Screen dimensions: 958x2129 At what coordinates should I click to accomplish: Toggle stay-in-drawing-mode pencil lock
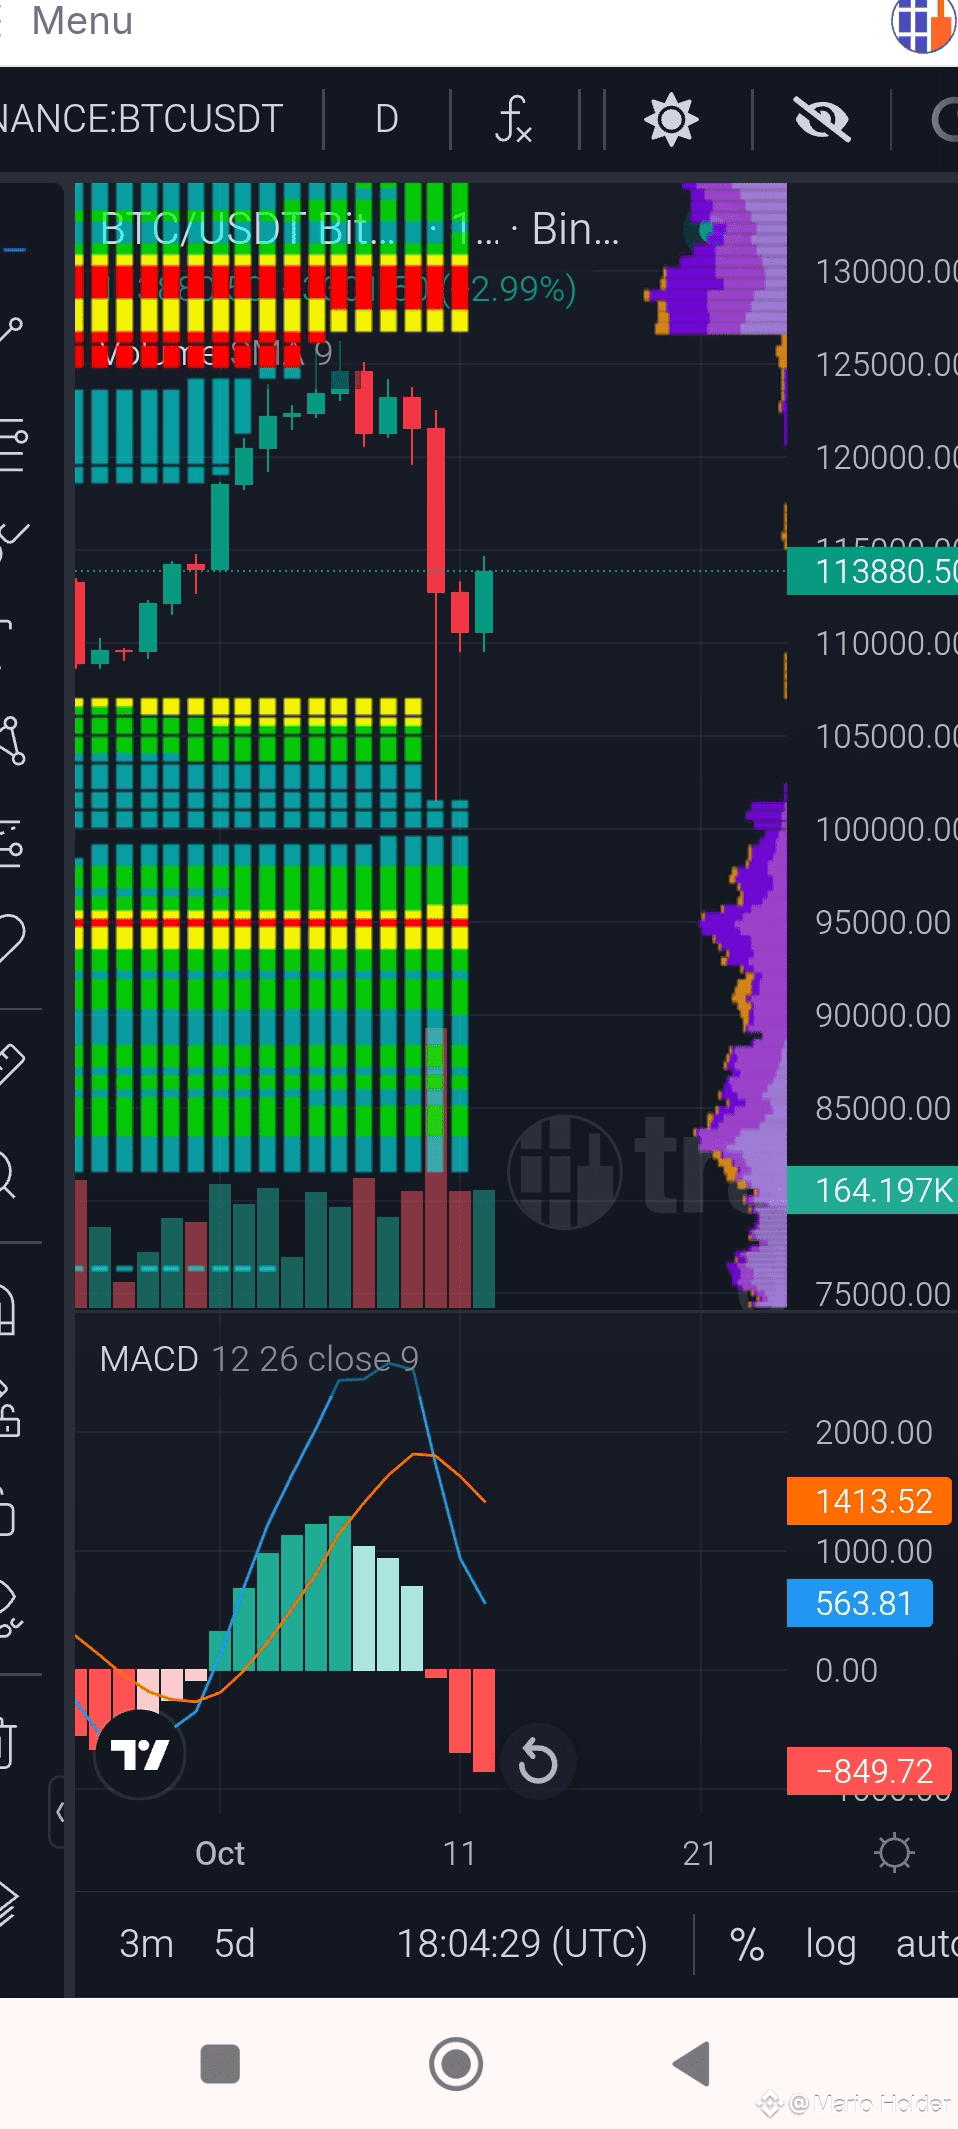(10, 1409)
